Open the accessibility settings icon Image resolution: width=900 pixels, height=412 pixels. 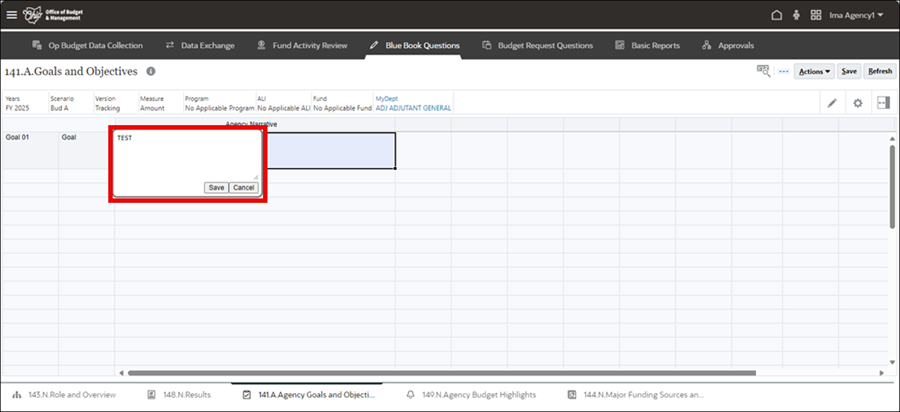click(x=796, y=15)
